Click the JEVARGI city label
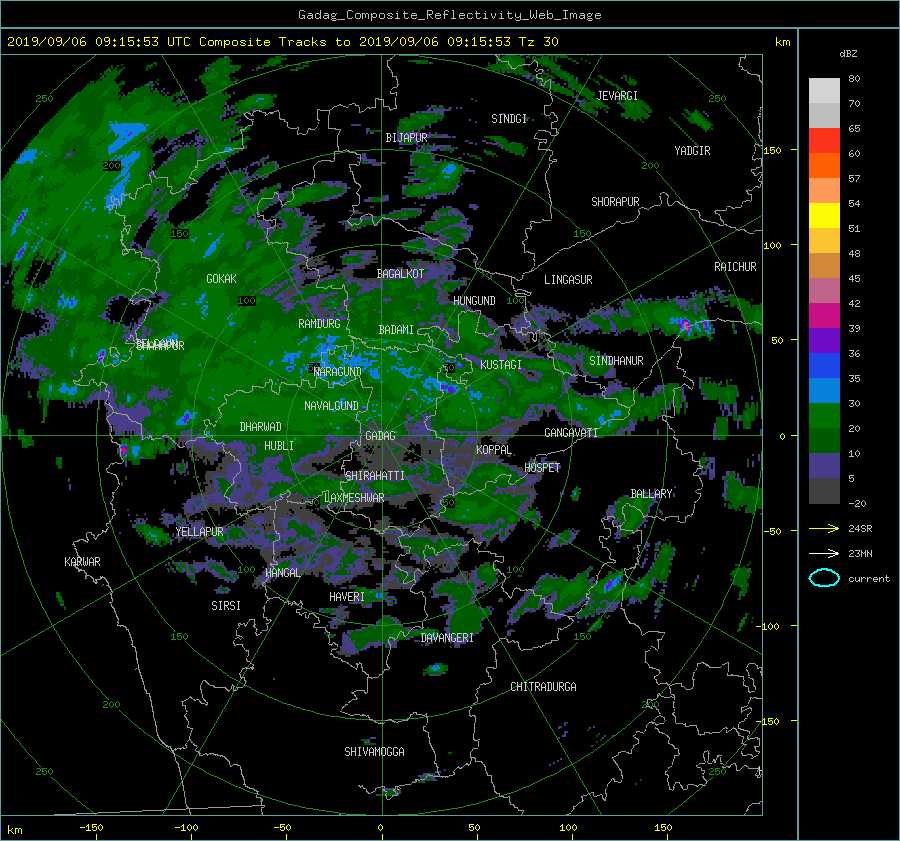900x841 pixels. (617, 96)
